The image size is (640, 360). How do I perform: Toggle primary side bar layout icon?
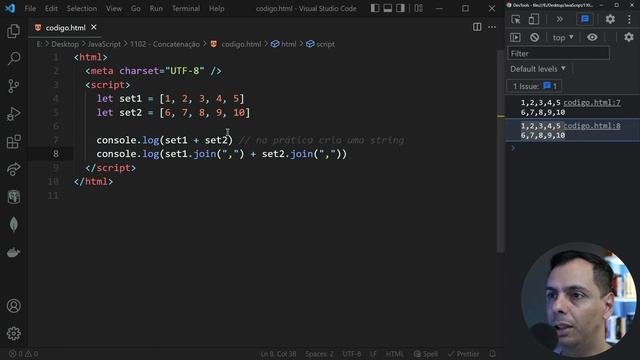[375, 8]
